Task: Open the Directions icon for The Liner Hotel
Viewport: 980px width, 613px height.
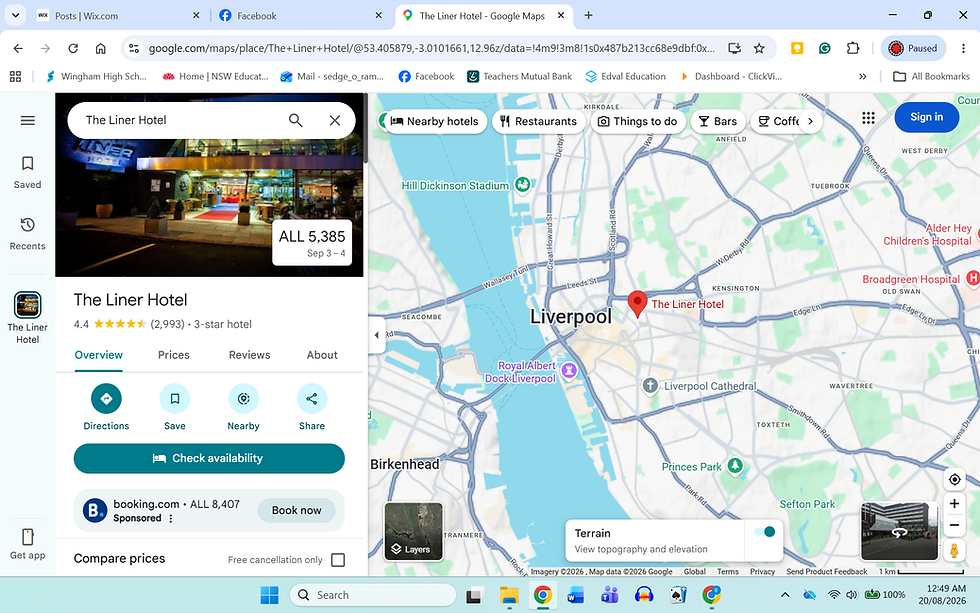Action: tap(106, 399)
